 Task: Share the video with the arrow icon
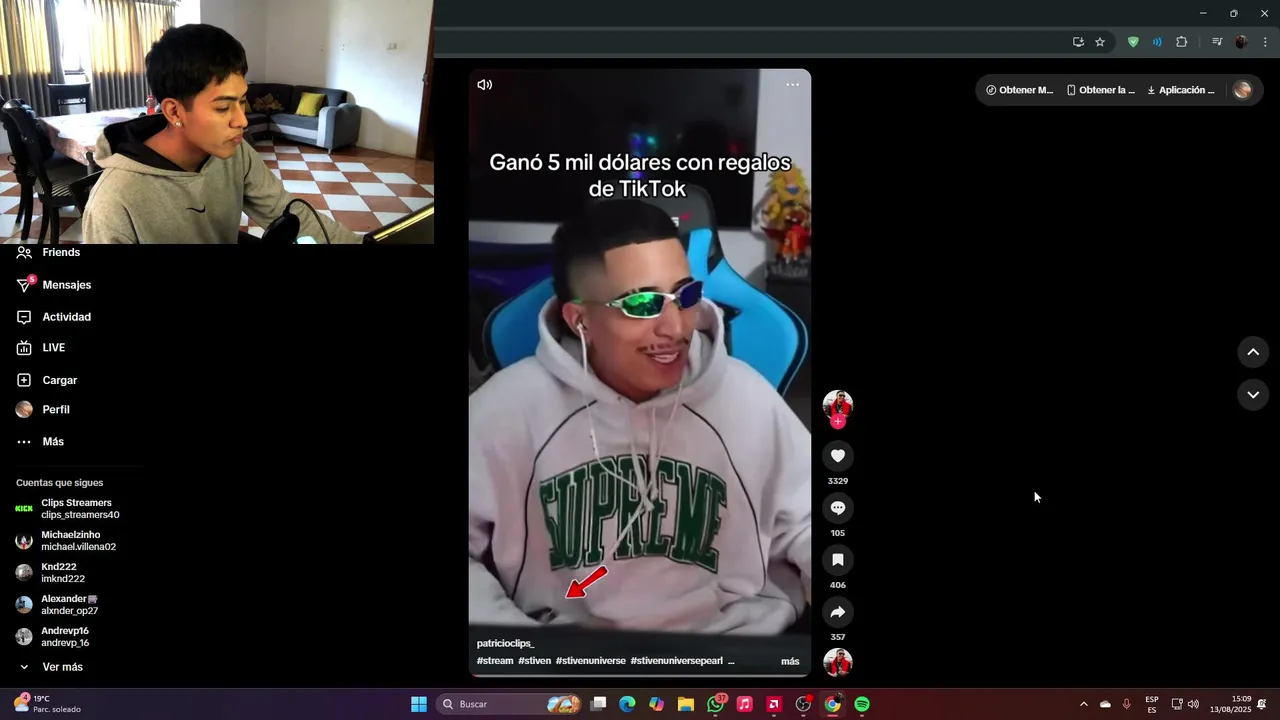tap(838, 612)
